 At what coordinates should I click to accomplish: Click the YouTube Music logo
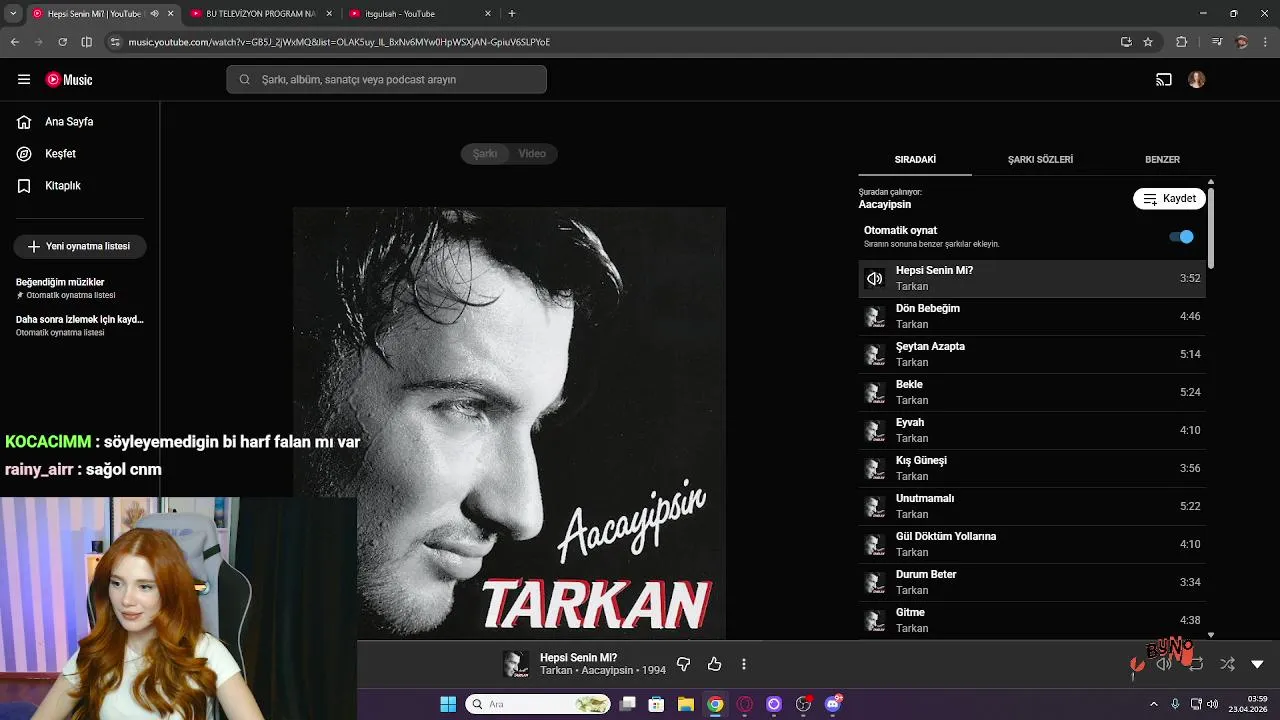point(69,80)
